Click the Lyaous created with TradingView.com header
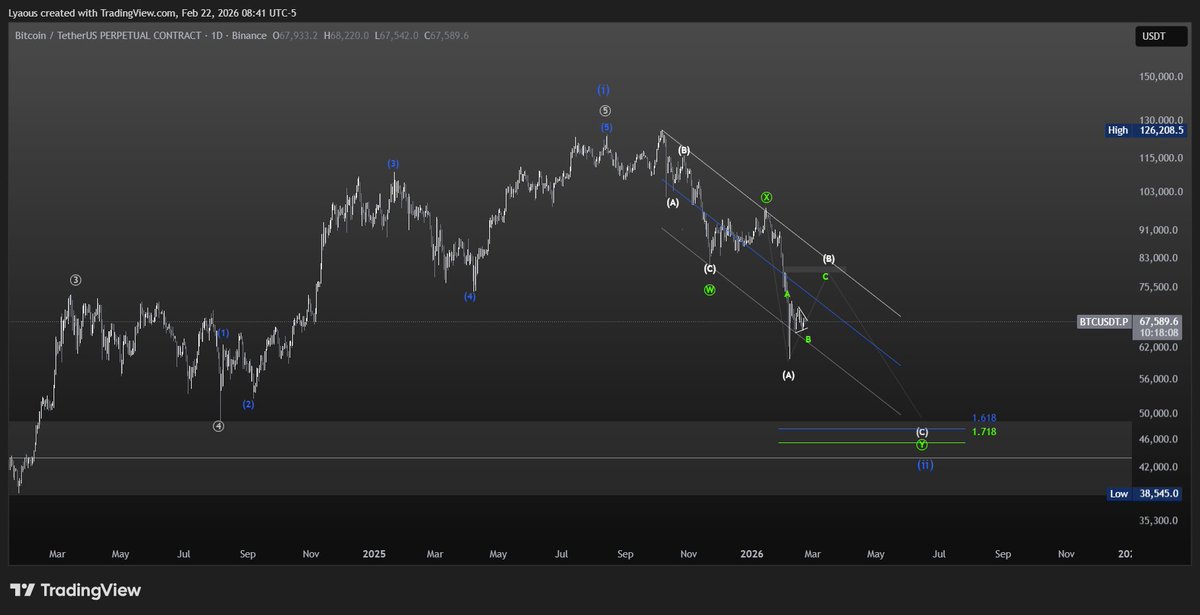This screenshot has height=615, width=1200. click(153, 12)
